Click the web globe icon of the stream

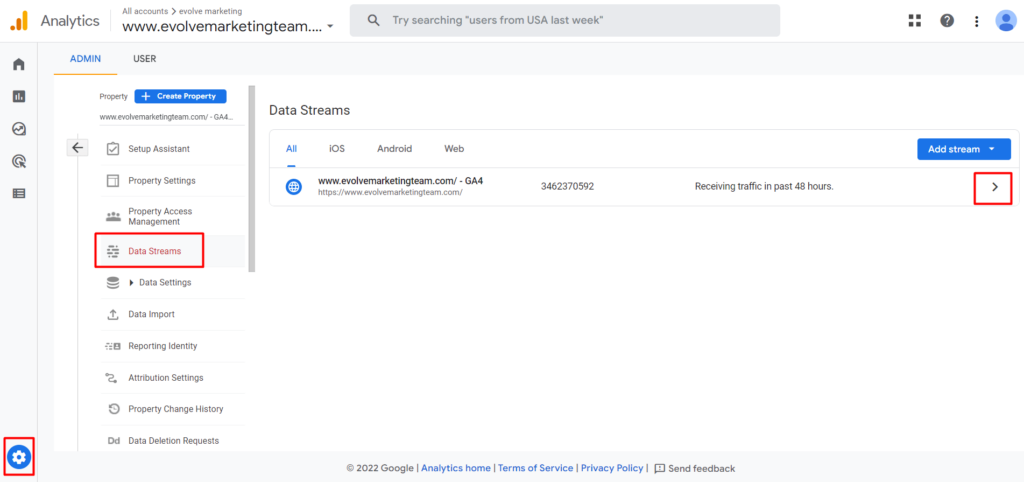pyautogui.click(x=294, y=187)
